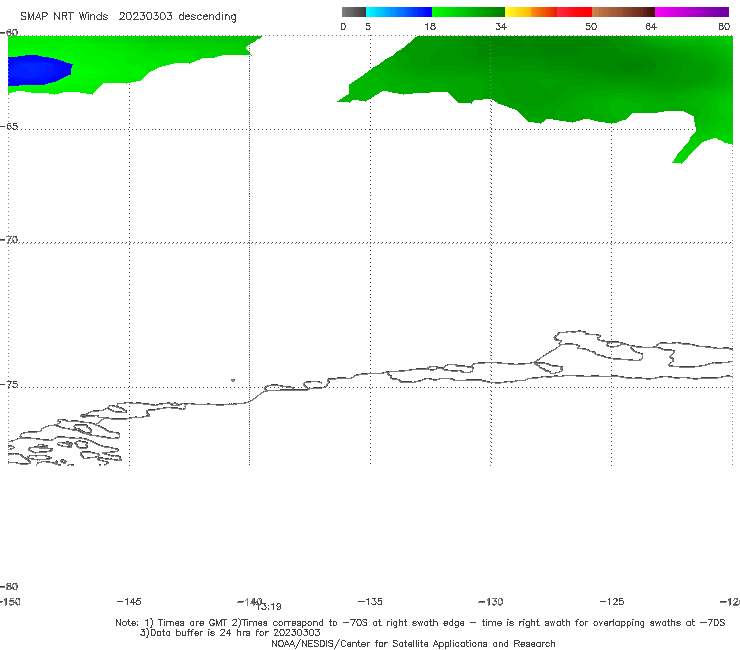The width and height of the screenshot is (740, 650).
Task: Click the color bar label '5'
Action: pyautogui.click(x=368, y=27)
